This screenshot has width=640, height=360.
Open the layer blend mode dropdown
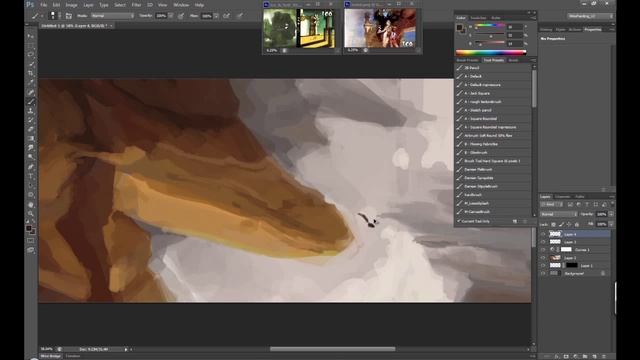pyautogui.click(x=559, y=214)
